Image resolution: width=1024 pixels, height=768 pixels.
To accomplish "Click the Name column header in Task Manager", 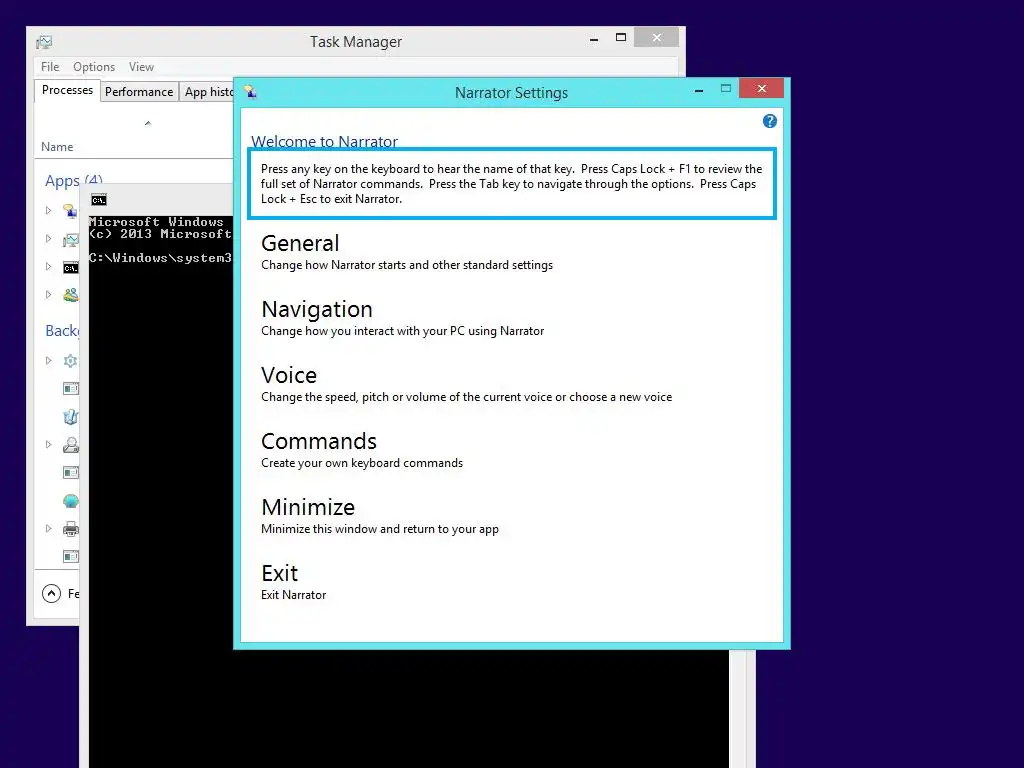I will tap(57, 147).
